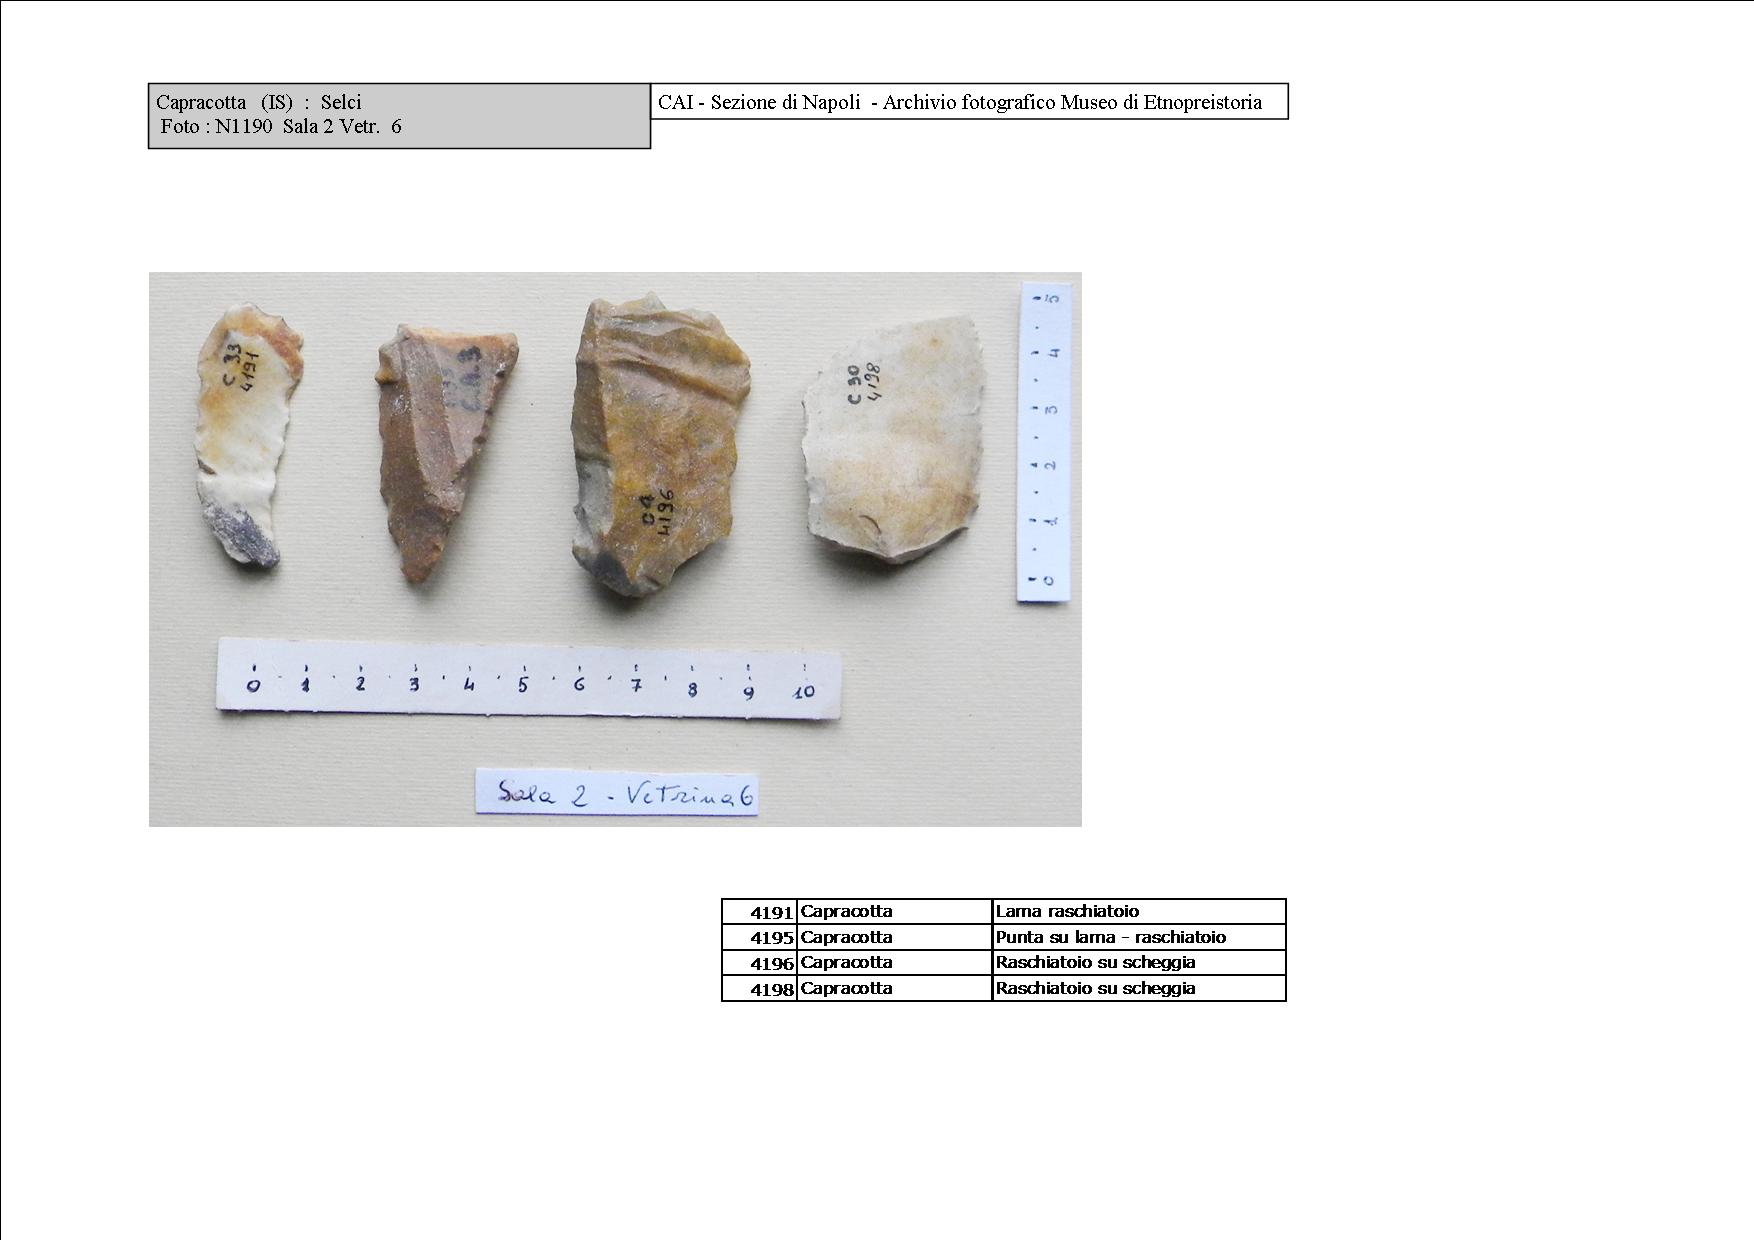The height and width of the screenshot is (1240, 1754).
Task: Click the 'Foto : N1190 Sala 2 Vetr. 6' line
Action: pos(281,127)
